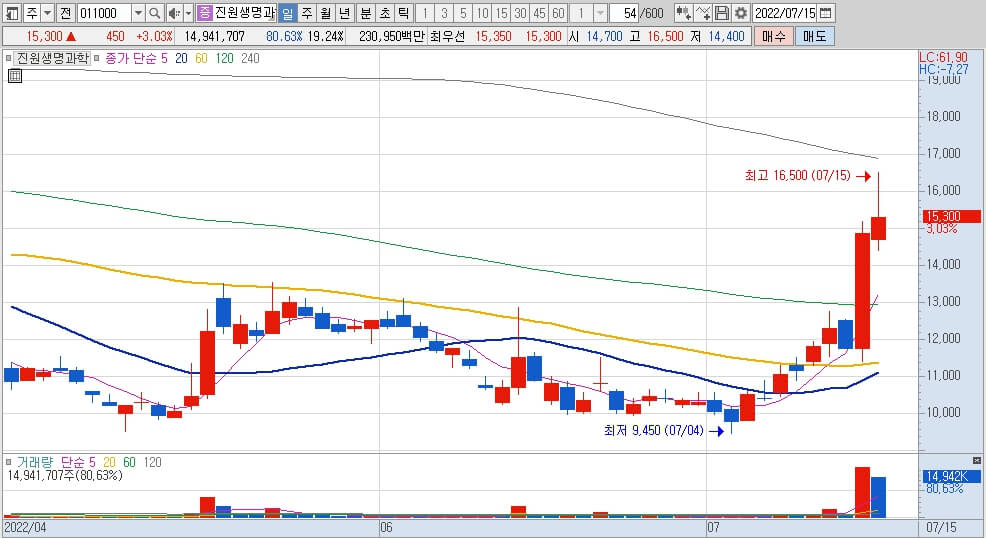Select the 60 minute interval button
Image resolution: width=986 pixels, height=538 pixels.
[558, 13]
